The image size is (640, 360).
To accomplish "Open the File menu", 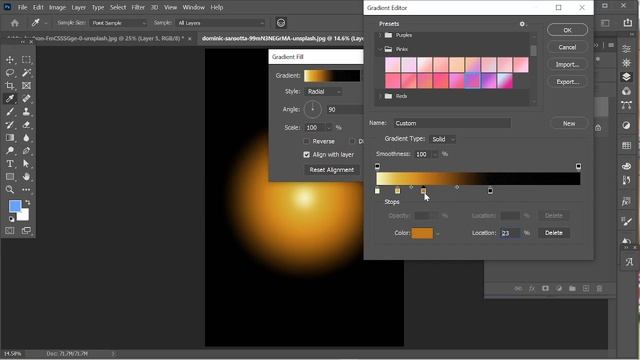I will pyautogui.click(x=22, y=7).
